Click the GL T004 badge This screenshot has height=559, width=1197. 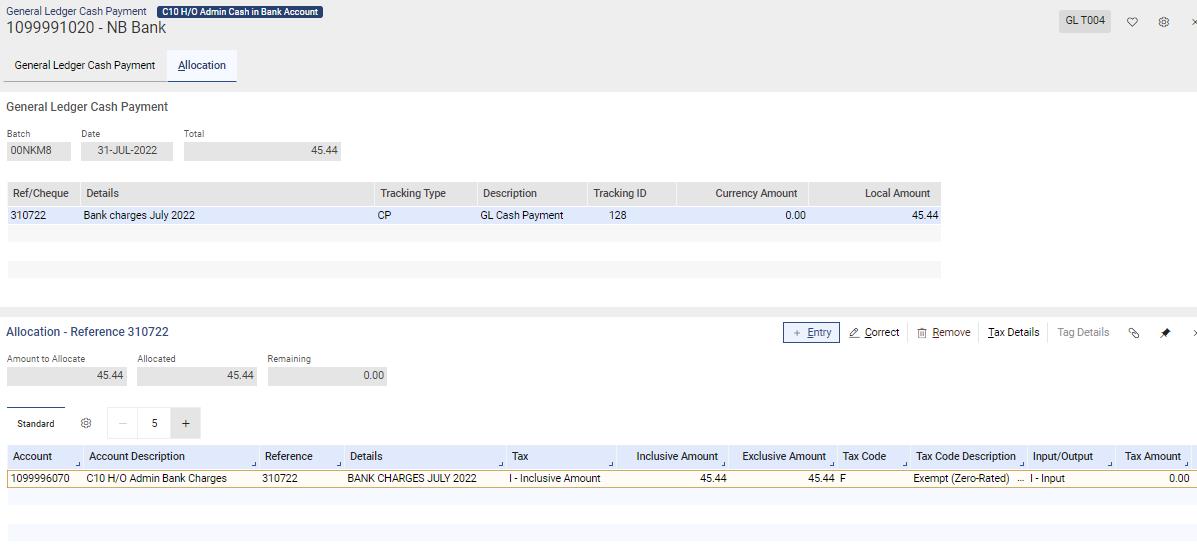coord(1085,21)
